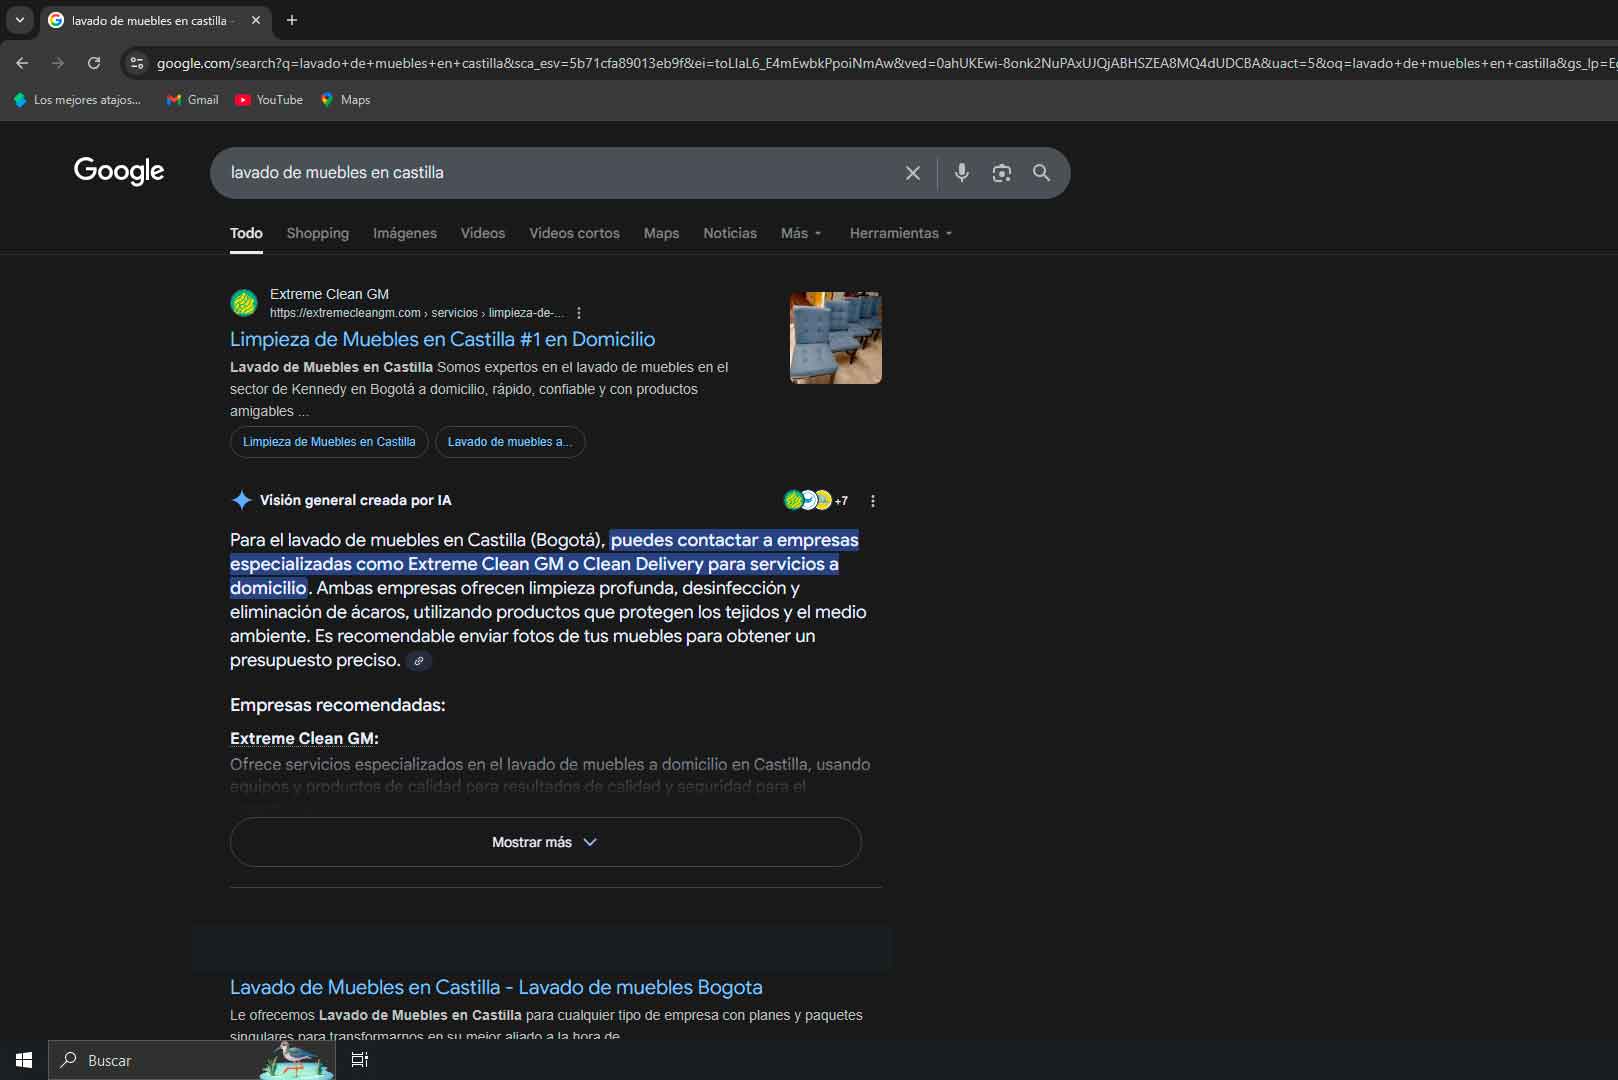Switch to the Videos cortos tab
This screenshot has height=1080, width=1618.
pos(574,233)
